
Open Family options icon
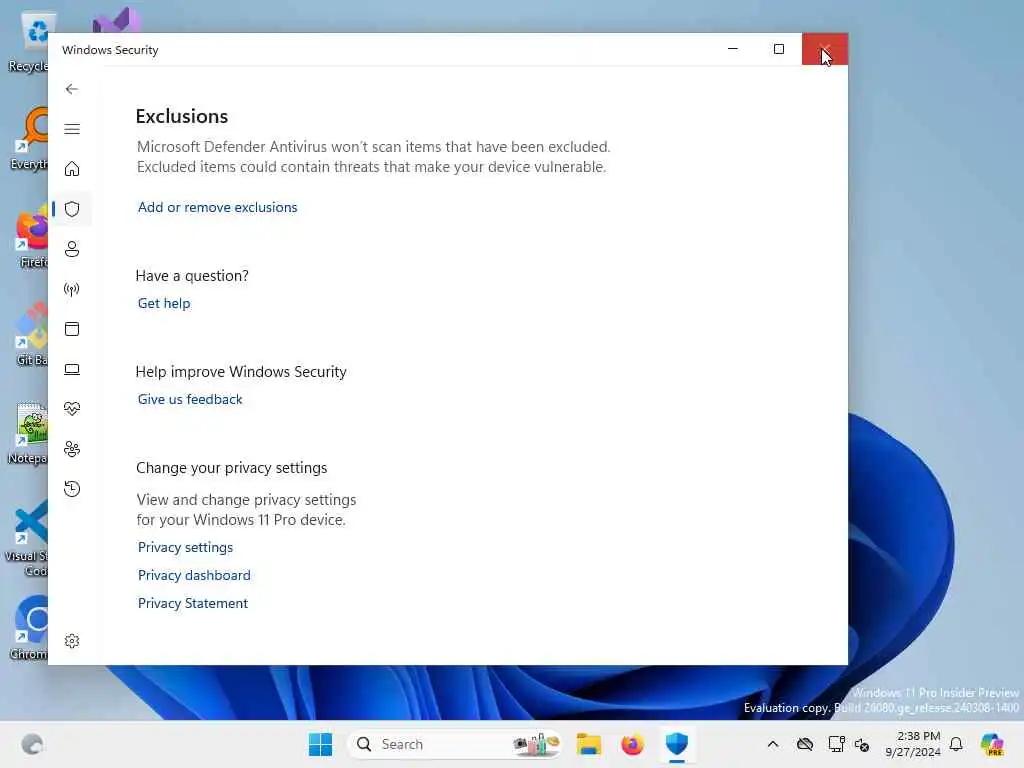72,449
